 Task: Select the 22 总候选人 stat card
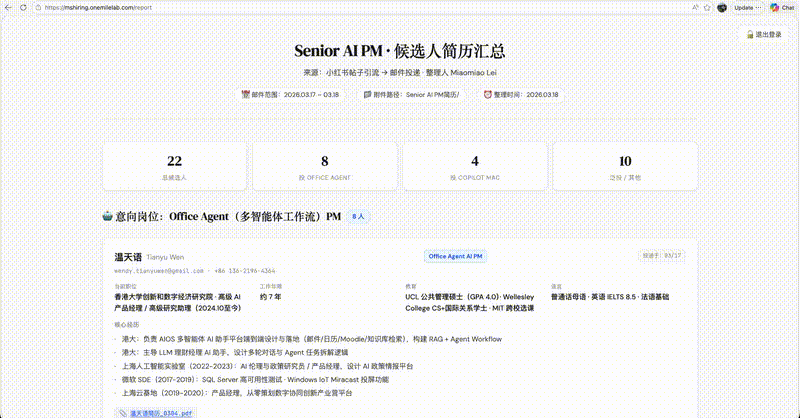point(175,167)
